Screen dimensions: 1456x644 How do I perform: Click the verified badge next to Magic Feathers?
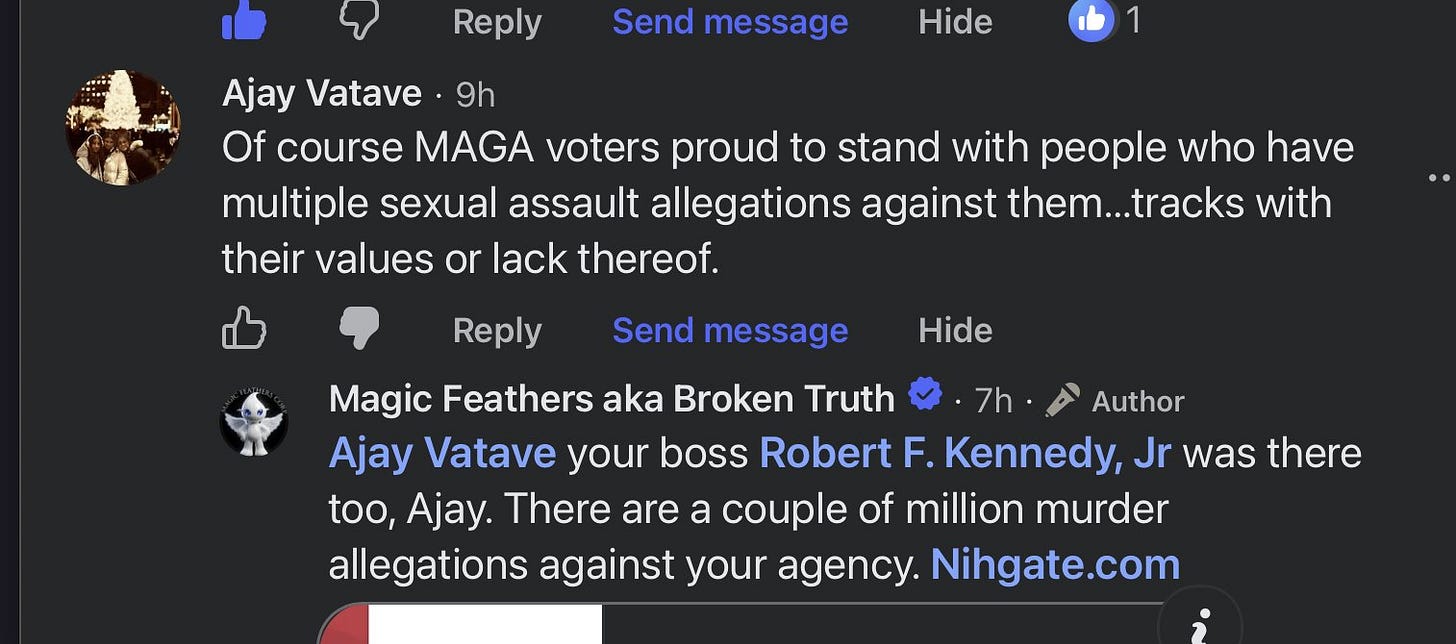click(x=925, y=397)
